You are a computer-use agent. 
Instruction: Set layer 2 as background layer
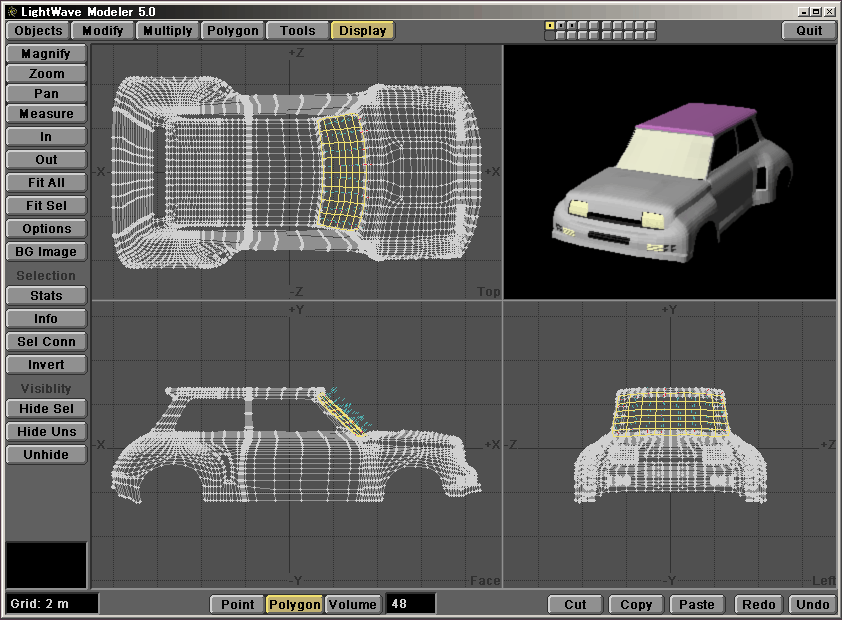(x=559, y=35)
